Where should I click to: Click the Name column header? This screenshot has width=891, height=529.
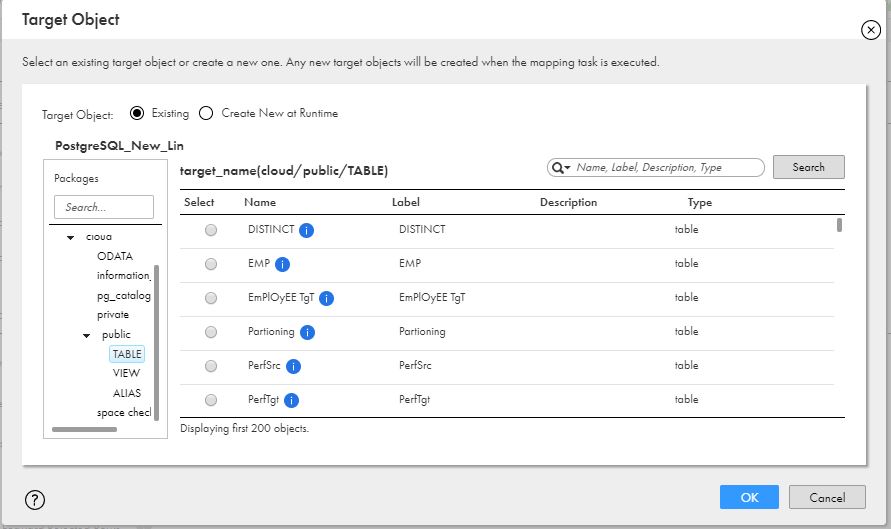(x=260, y=202)
